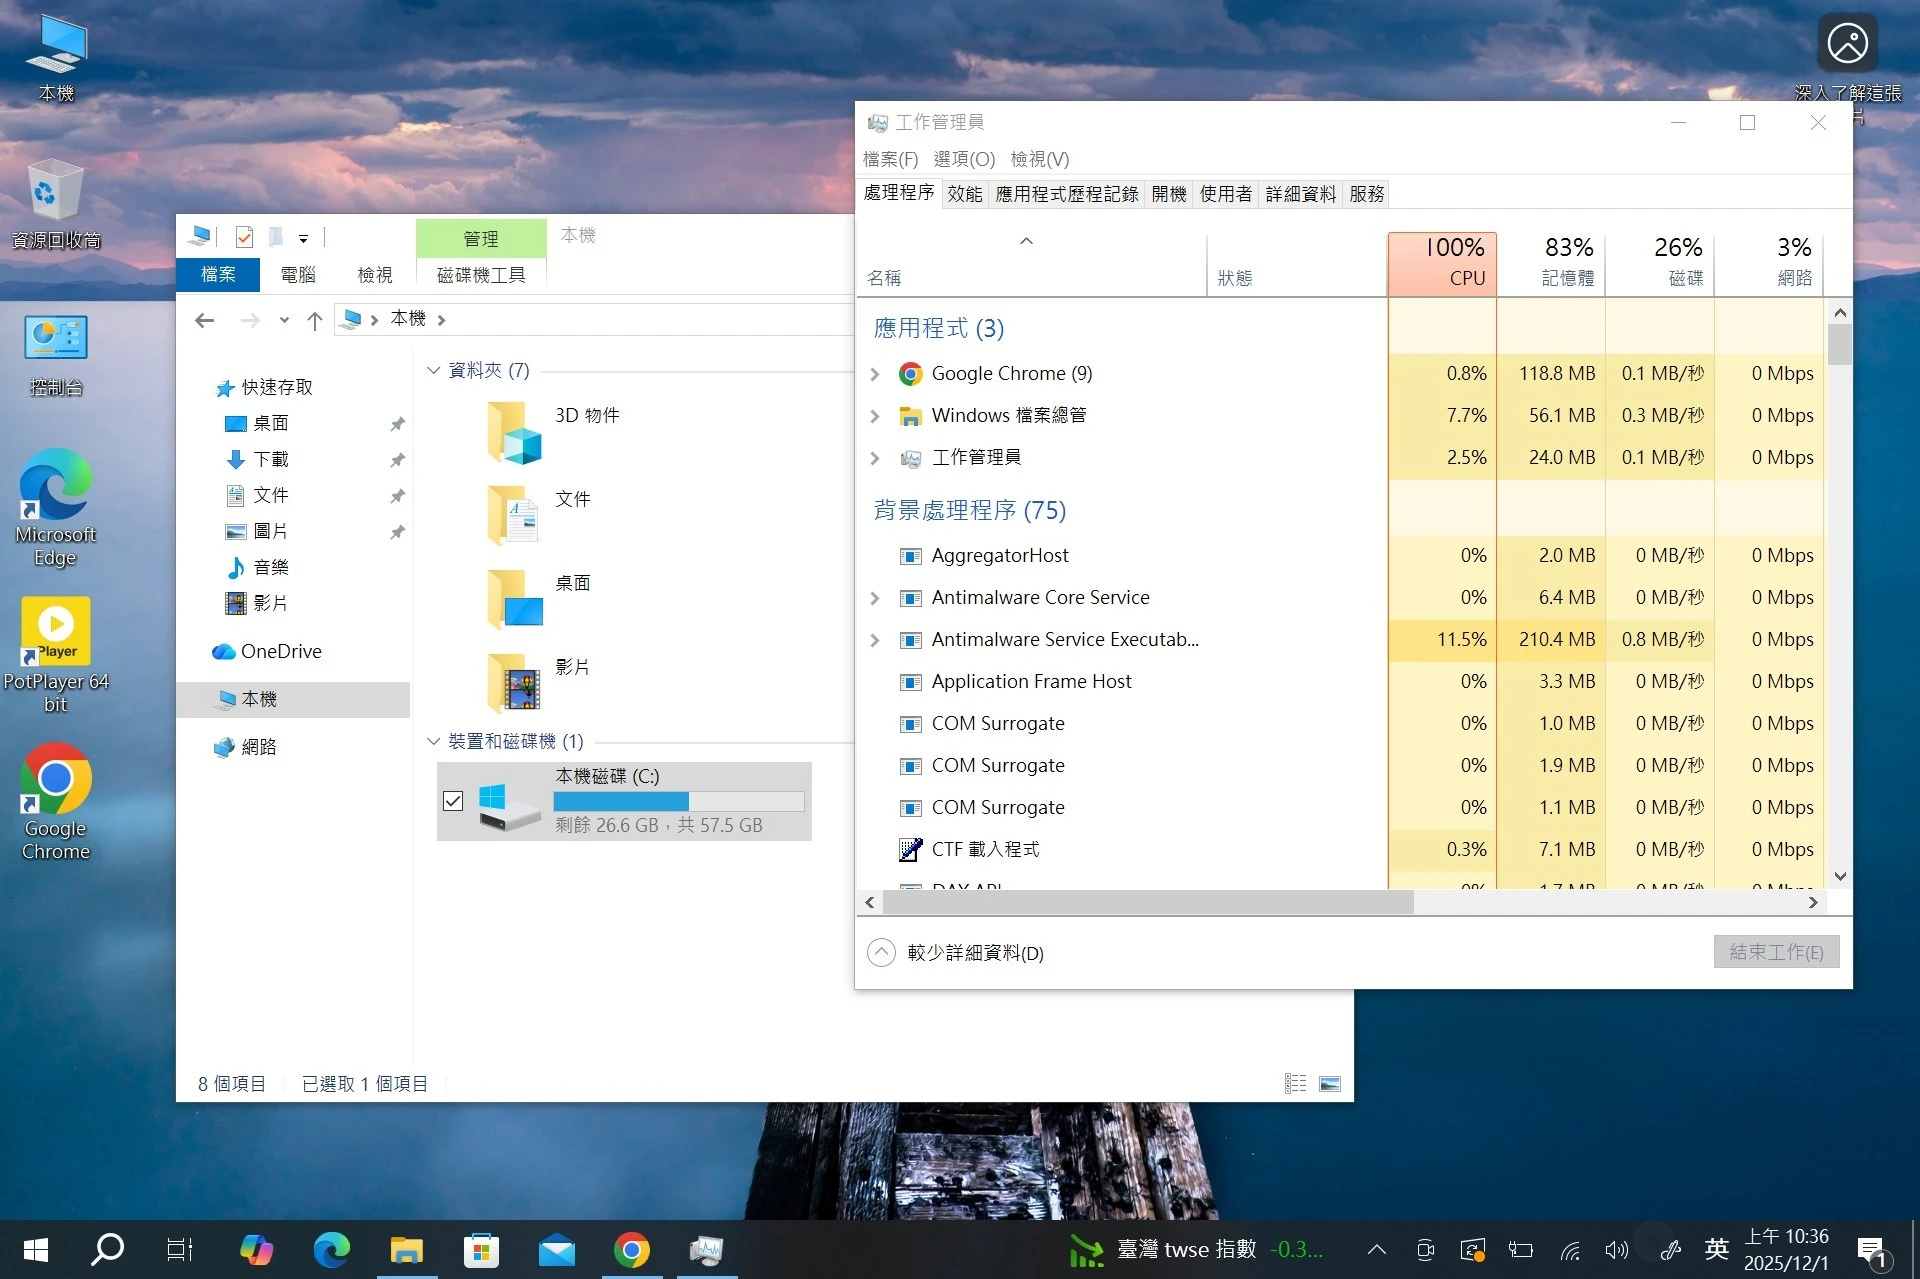Screen dimensions: 1920x1279
Task: Open the 選項(O) menu in Task Manager
Action: pos(963,159)
